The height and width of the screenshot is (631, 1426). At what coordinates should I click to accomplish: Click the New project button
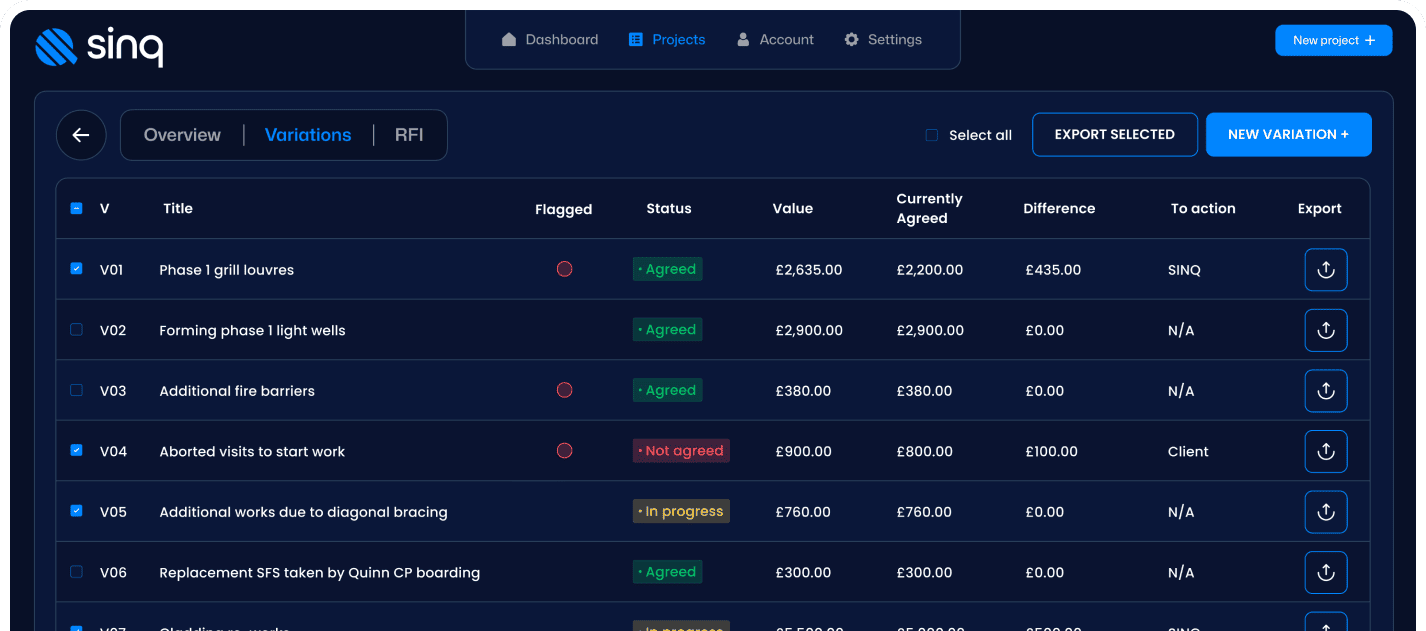point(1333,40)
